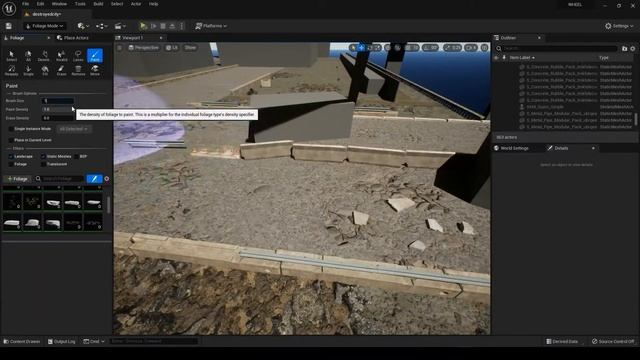Activate the foliage Erase tool
Screen dimensions: 640x360
click(x=61, y=71)
